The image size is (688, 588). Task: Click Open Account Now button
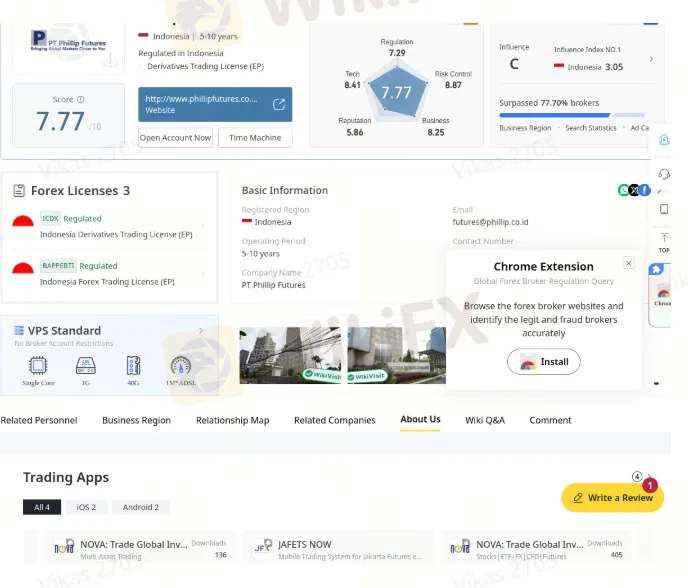point(176,138)
